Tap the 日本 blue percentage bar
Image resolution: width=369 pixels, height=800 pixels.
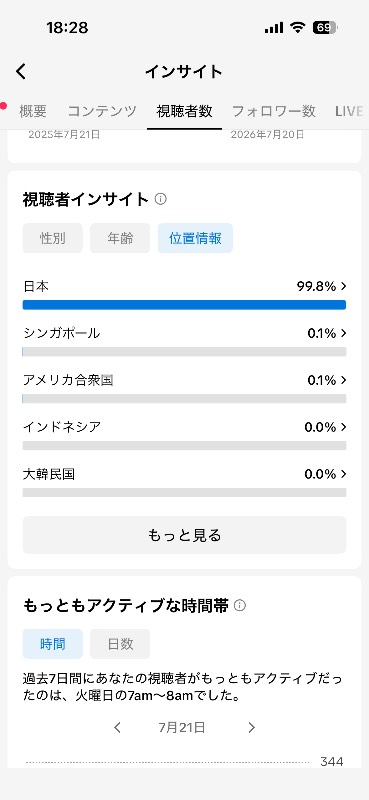tap(184, 305)
